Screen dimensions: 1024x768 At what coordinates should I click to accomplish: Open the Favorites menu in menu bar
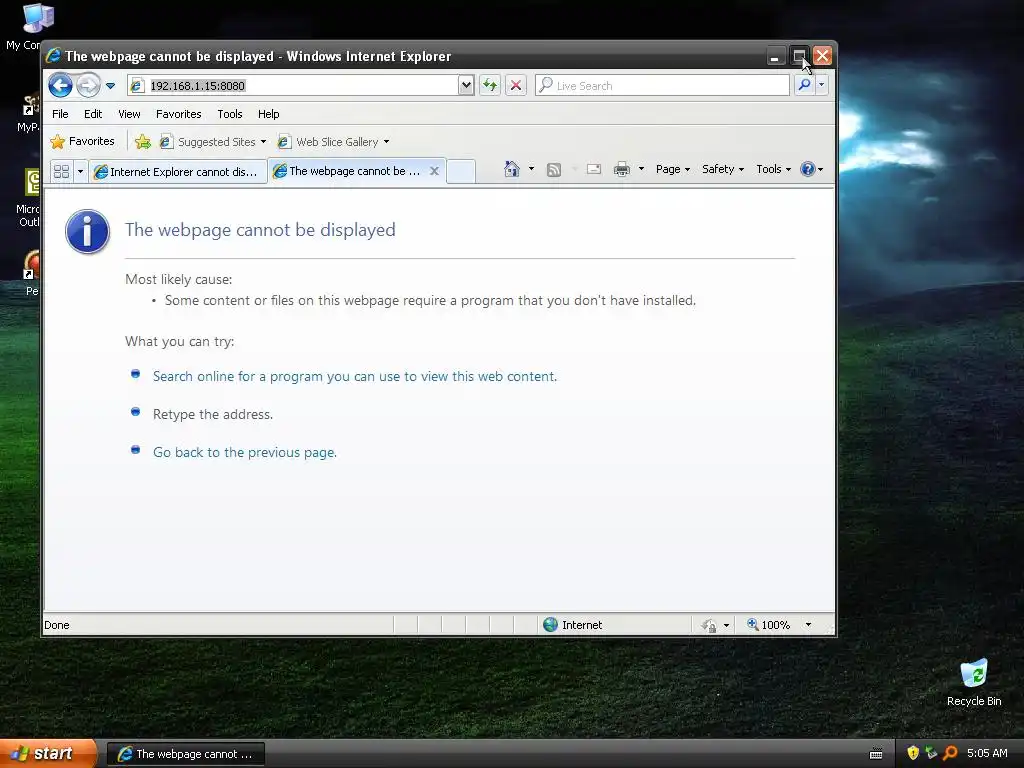pos(178,114)
